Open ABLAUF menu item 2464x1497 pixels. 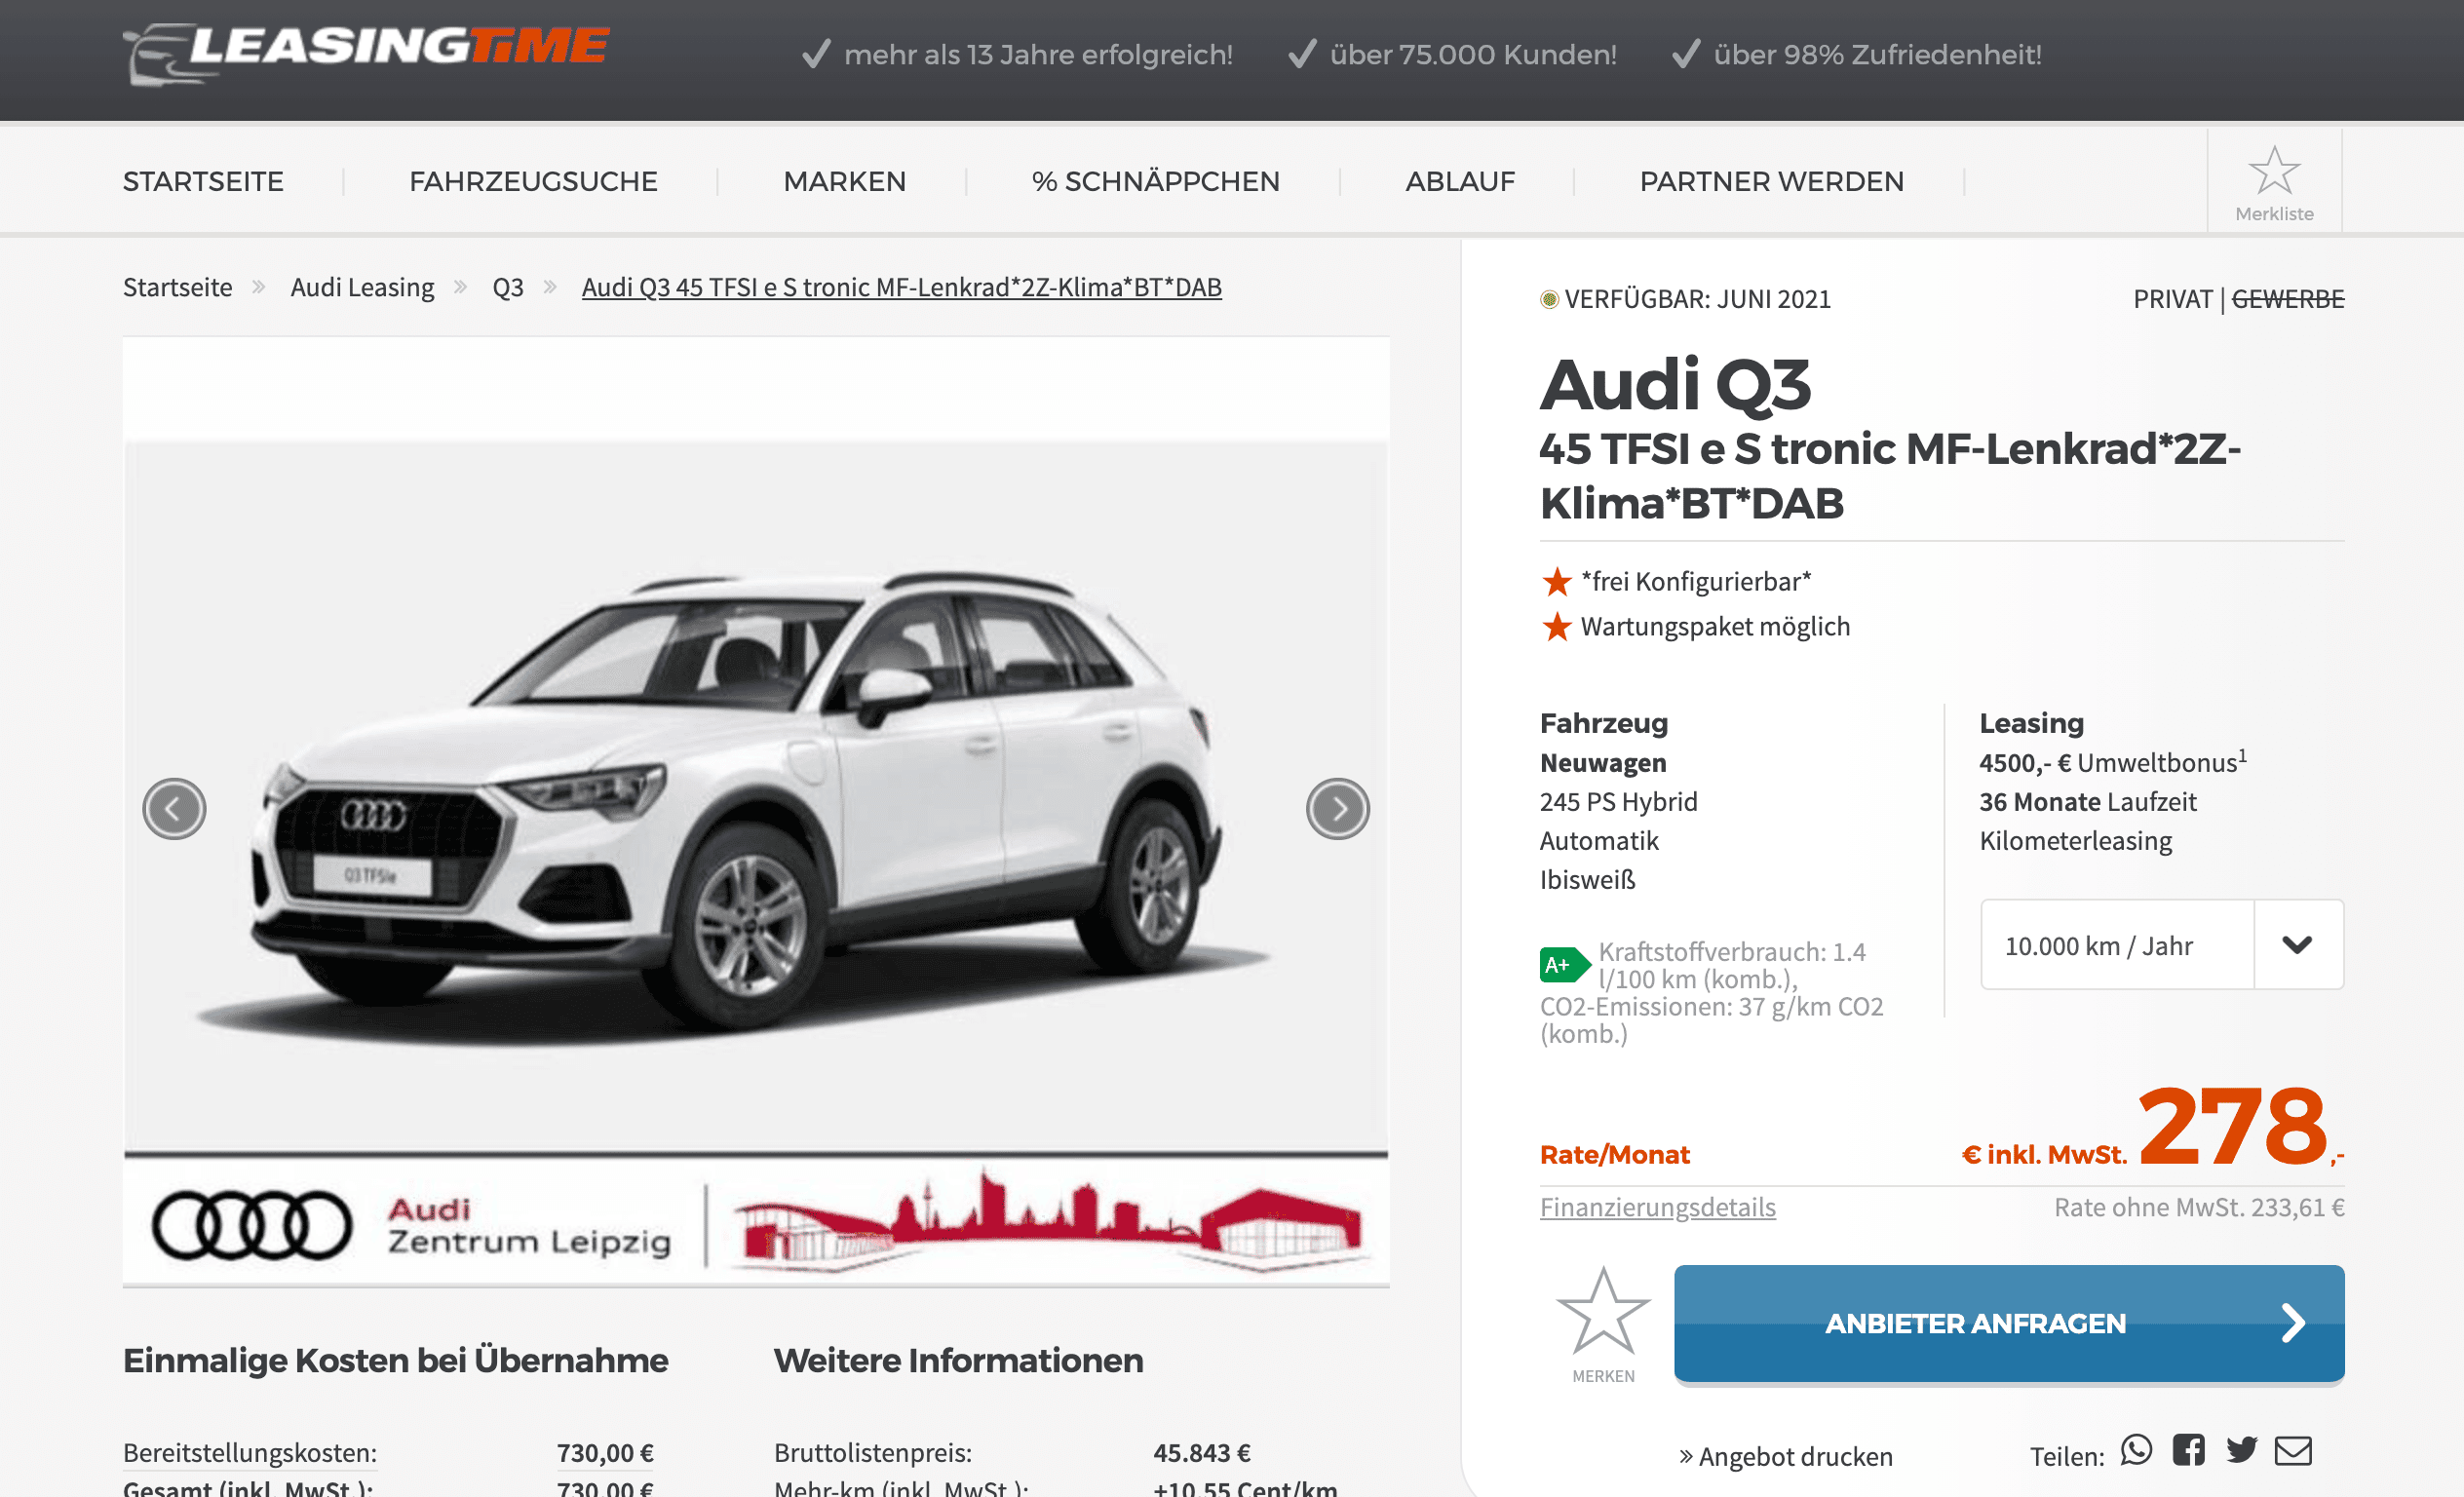pyautogui.click(x=1459, y=181)
